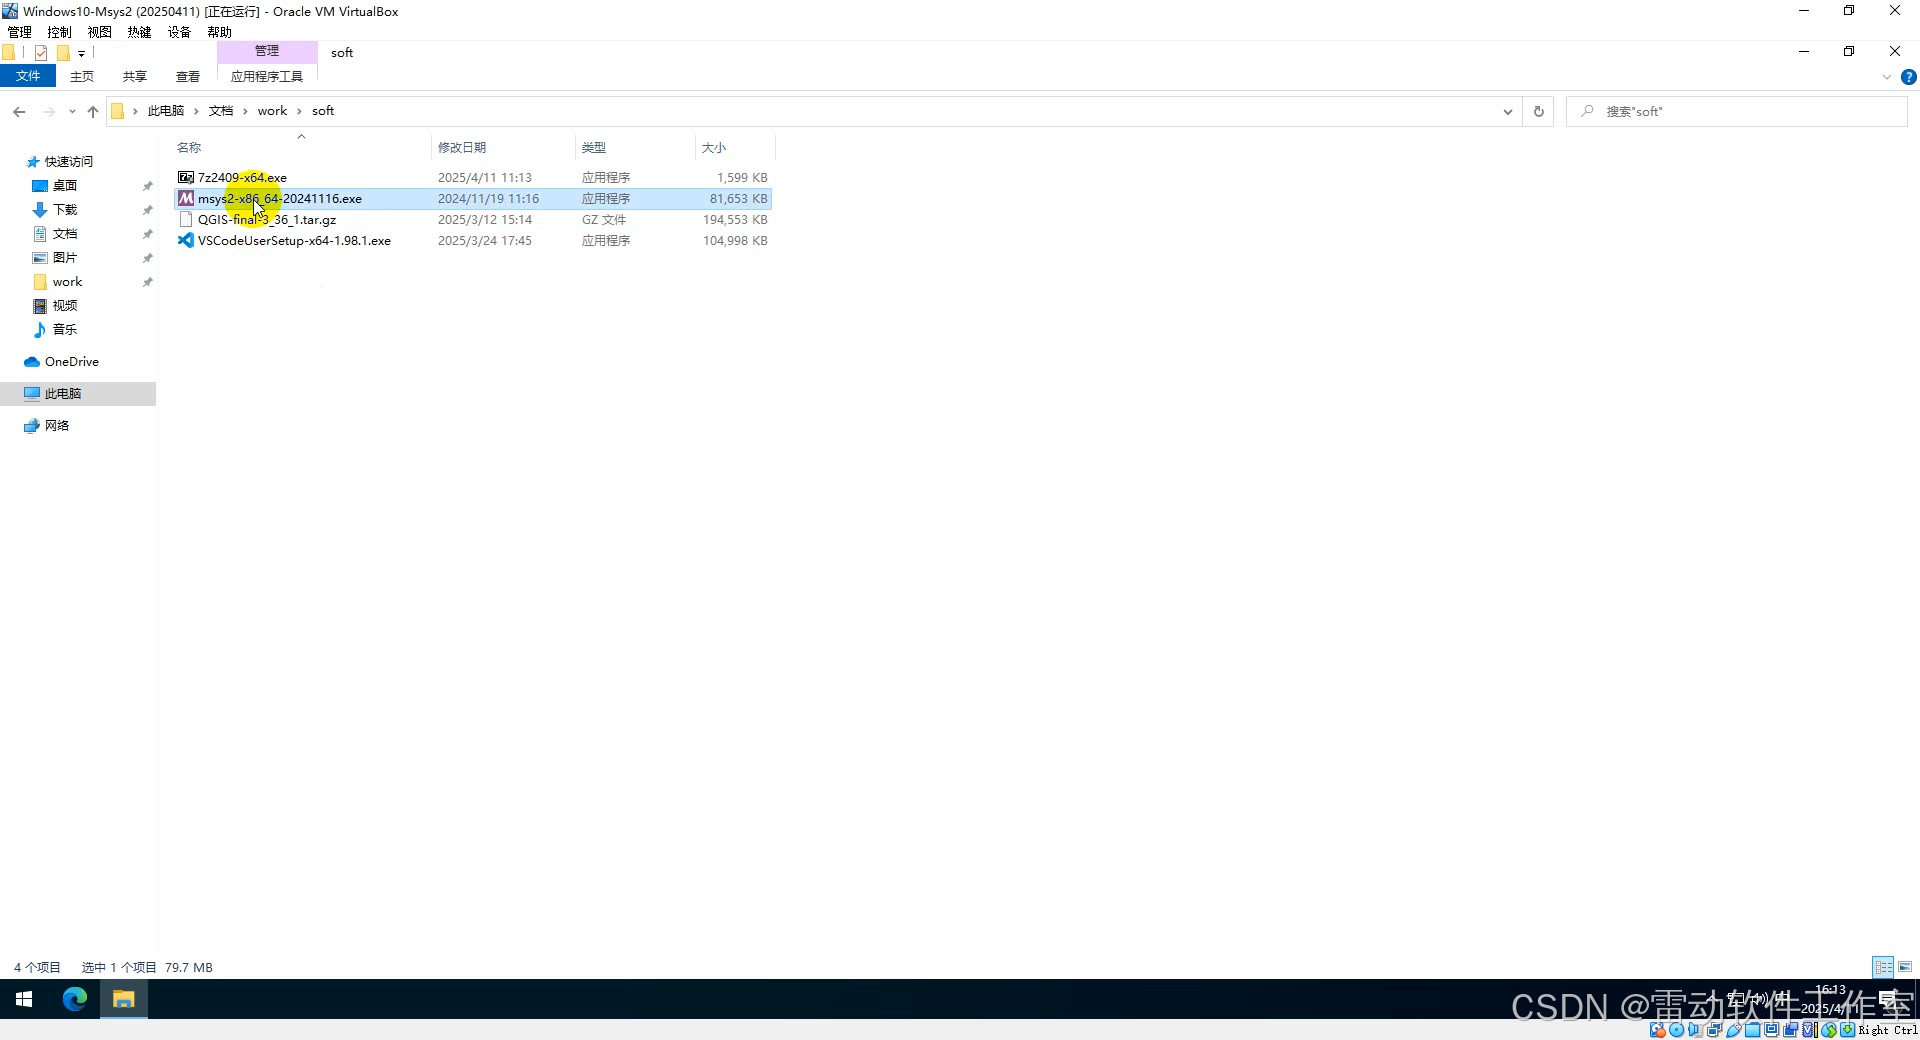Open the View (查看) ribbon tab

tap(188, 77)
